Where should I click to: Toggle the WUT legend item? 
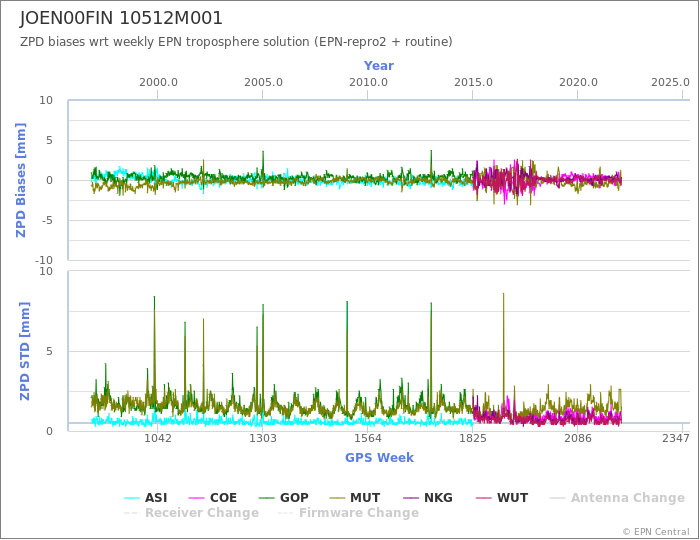502,498
